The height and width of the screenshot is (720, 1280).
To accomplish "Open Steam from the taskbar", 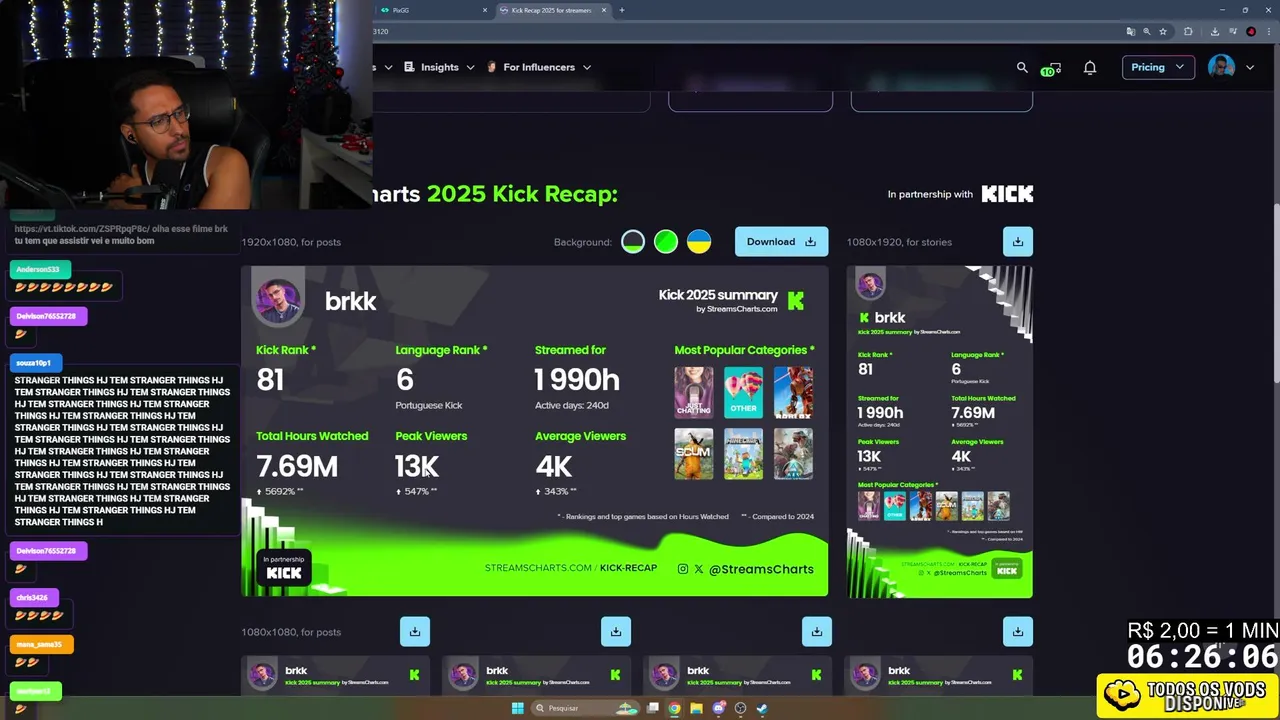I will point(762,708).
